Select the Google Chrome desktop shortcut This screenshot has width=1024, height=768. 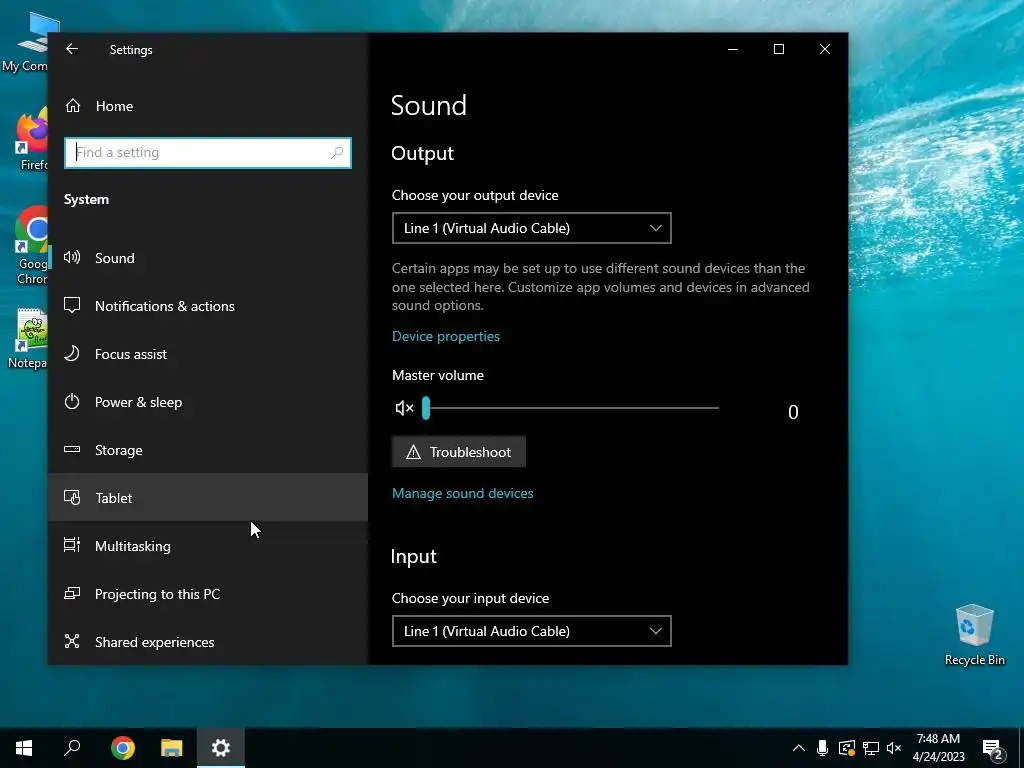[31, 246]
